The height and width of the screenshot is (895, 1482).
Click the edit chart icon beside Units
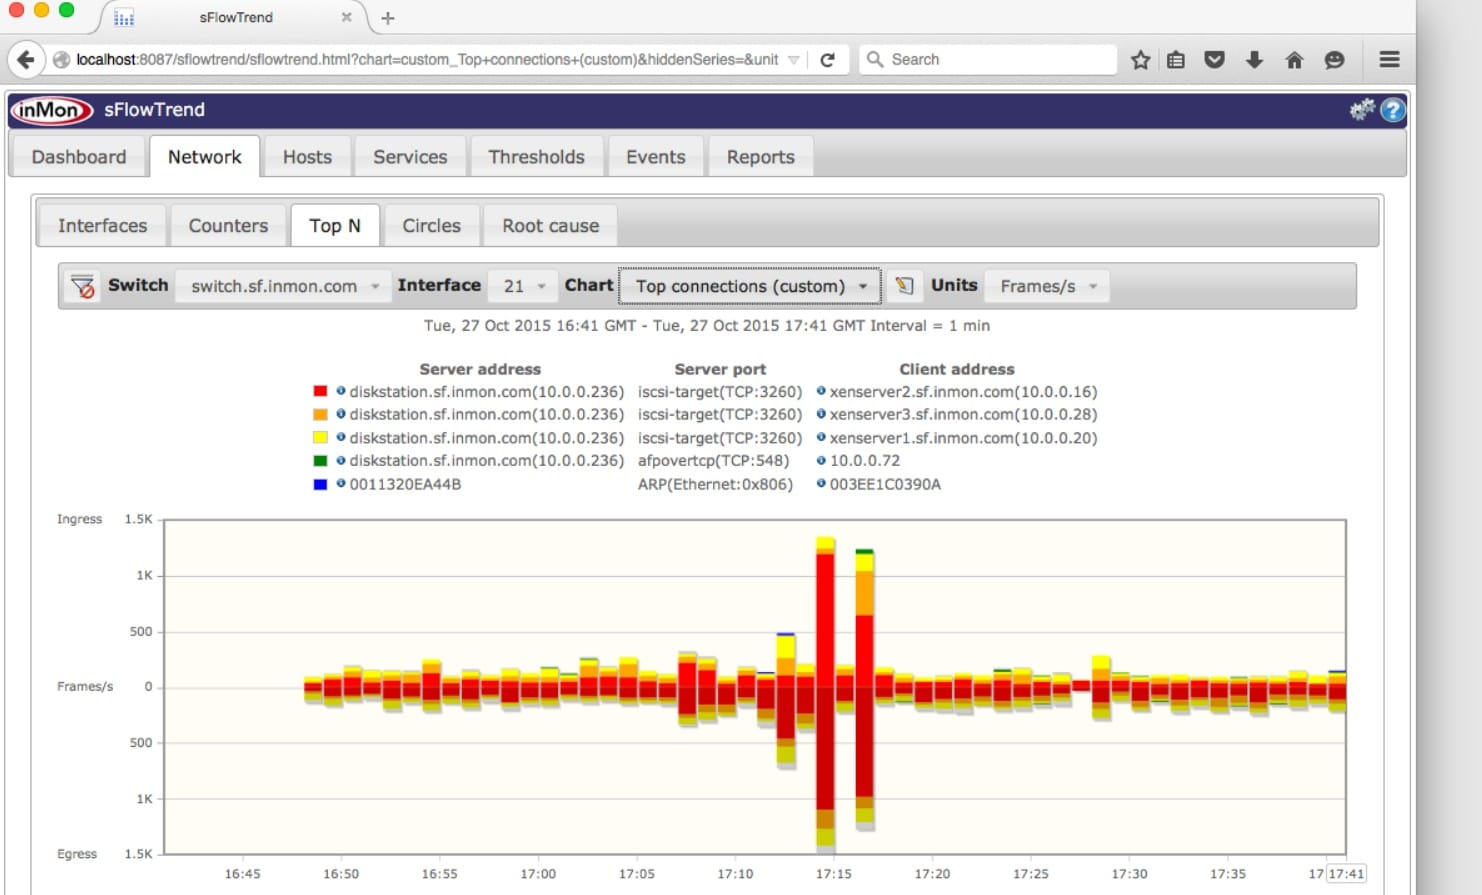[x=905, y=286]
